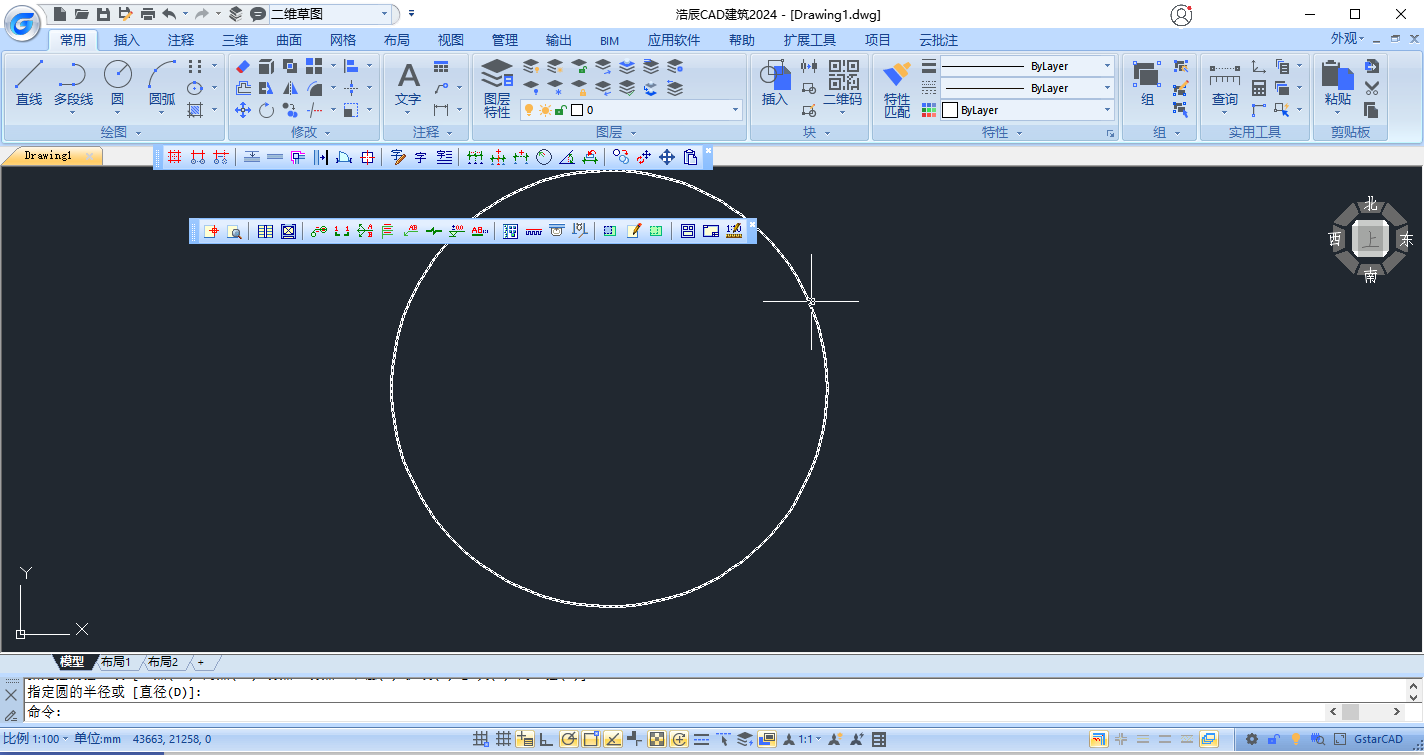This screenshot has width=1424, height=755.
Task: Click the 插入 (Insert) block button
Action: click(775, 82)
